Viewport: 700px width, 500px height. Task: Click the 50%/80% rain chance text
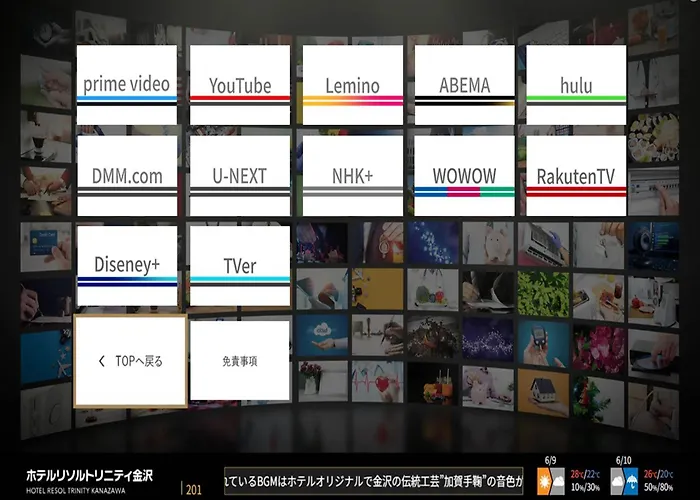658,487
